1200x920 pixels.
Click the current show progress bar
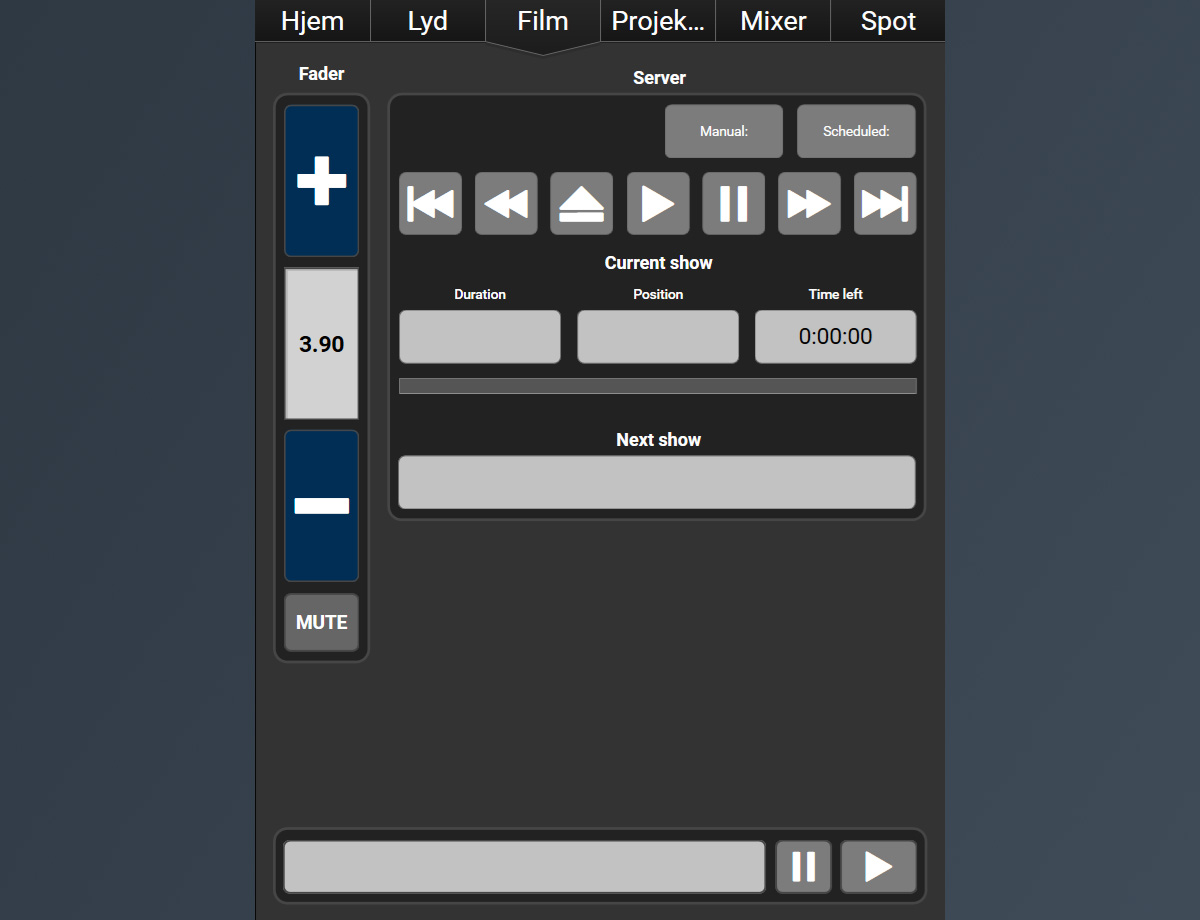[x=657, y=386]
